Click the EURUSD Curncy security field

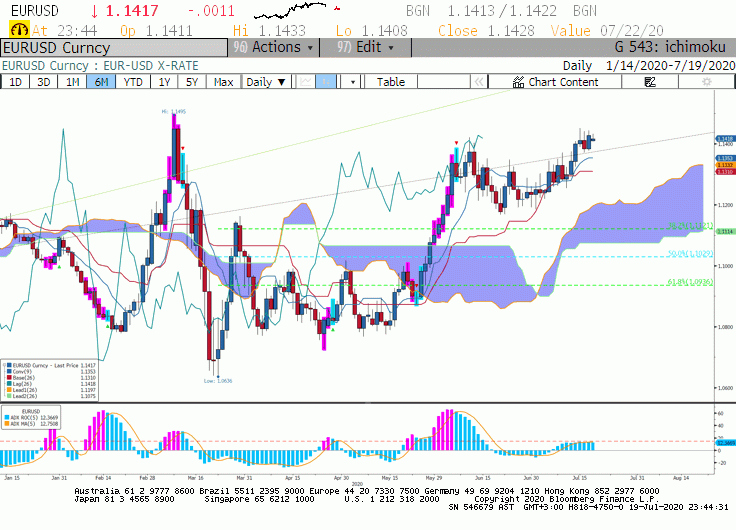(114, 48)
